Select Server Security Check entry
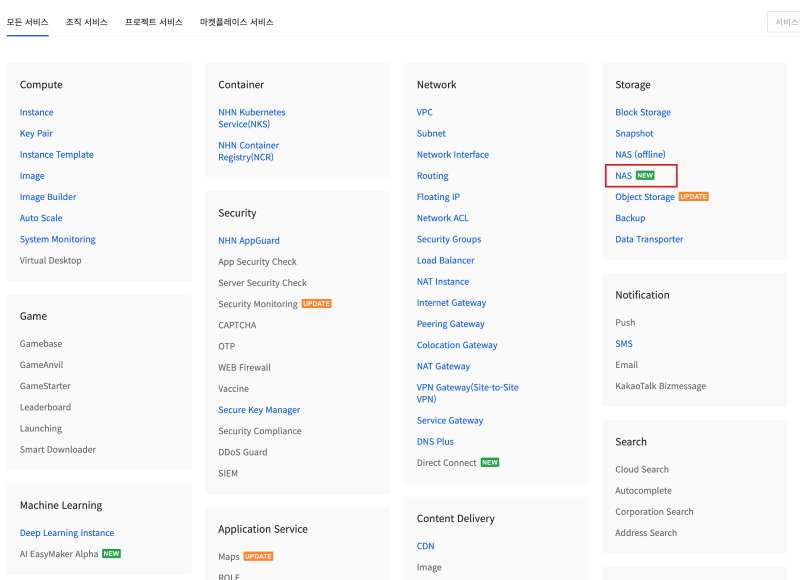Screen dimensions: 800x580 (263, 283)
